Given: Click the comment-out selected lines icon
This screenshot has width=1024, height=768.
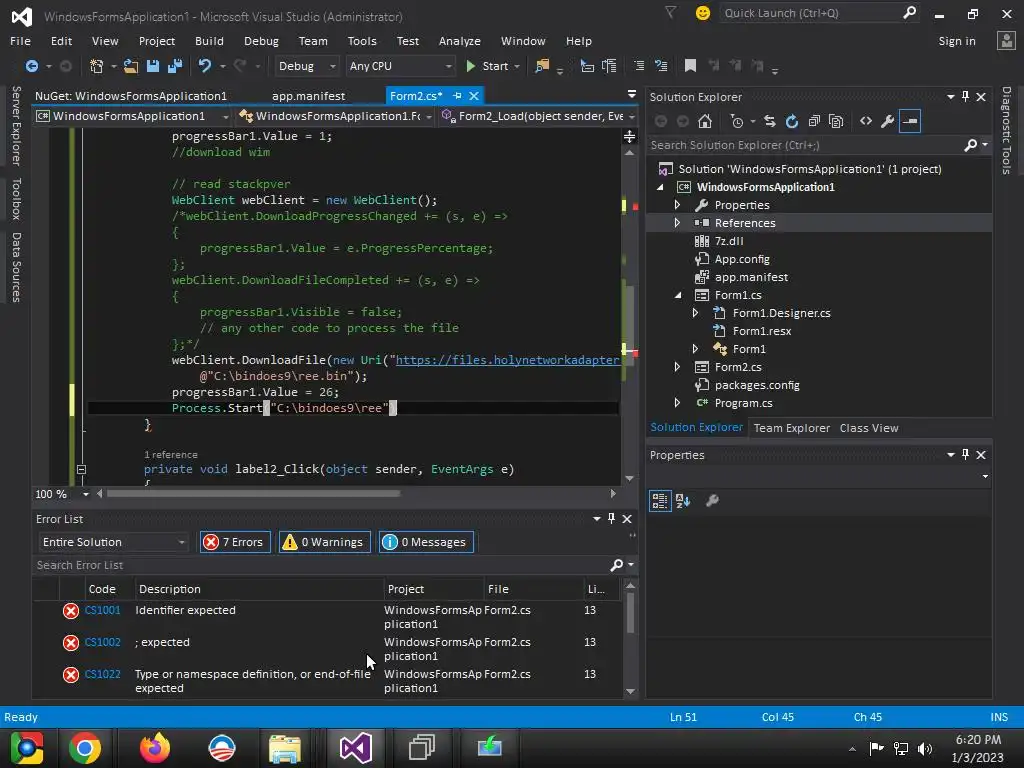Looking at the screenshot, I should click(x=639, y=66).
